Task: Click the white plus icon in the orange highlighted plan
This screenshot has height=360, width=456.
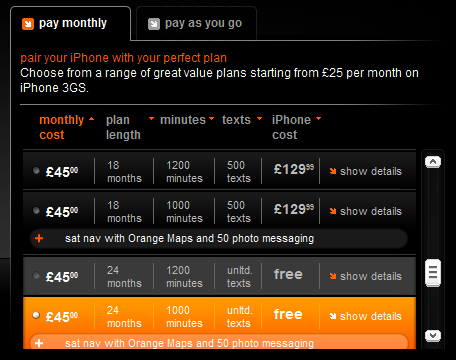Action: click(39, 343)
